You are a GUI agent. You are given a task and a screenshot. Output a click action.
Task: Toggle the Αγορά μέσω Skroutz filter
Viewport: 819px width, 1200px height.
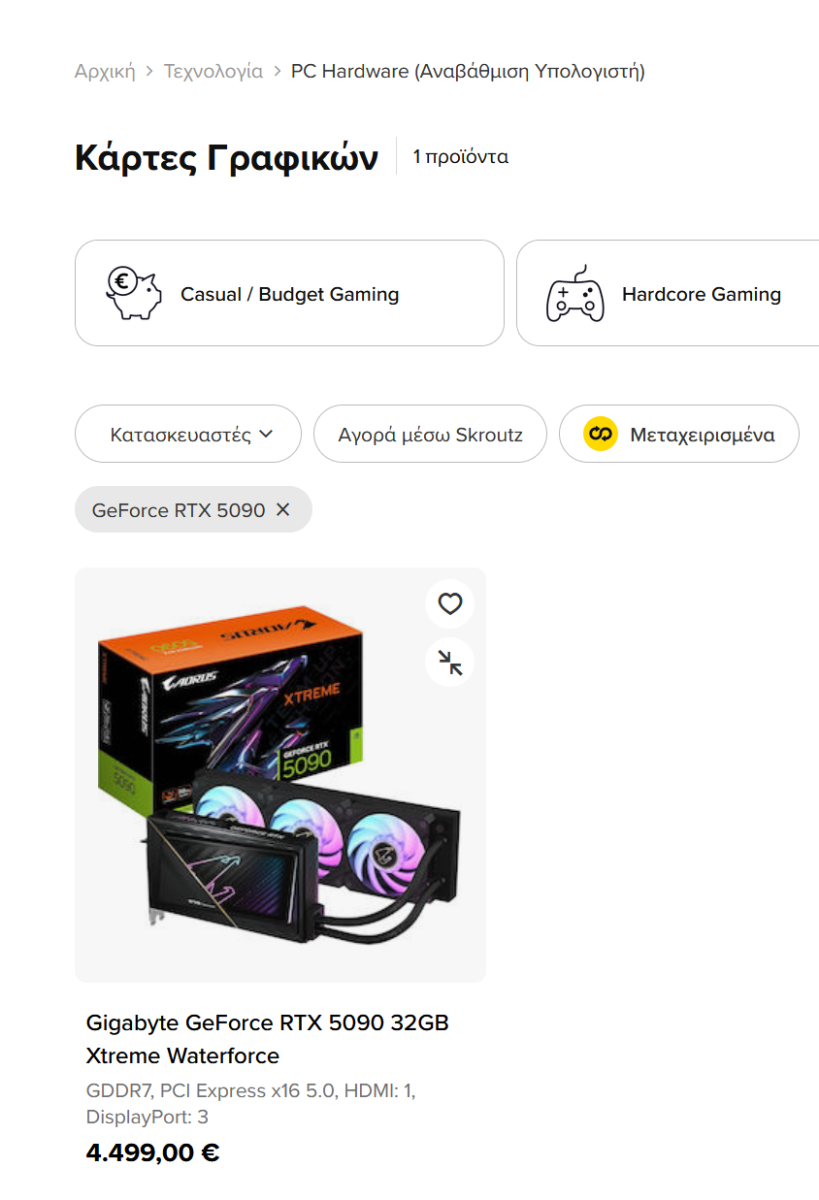pyautogui.click(x=430, y=434)
